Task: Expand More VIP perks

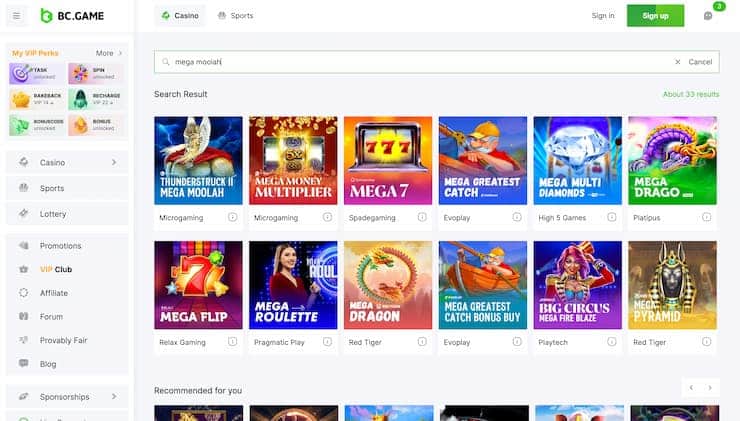Action: (x=109, y=53)
